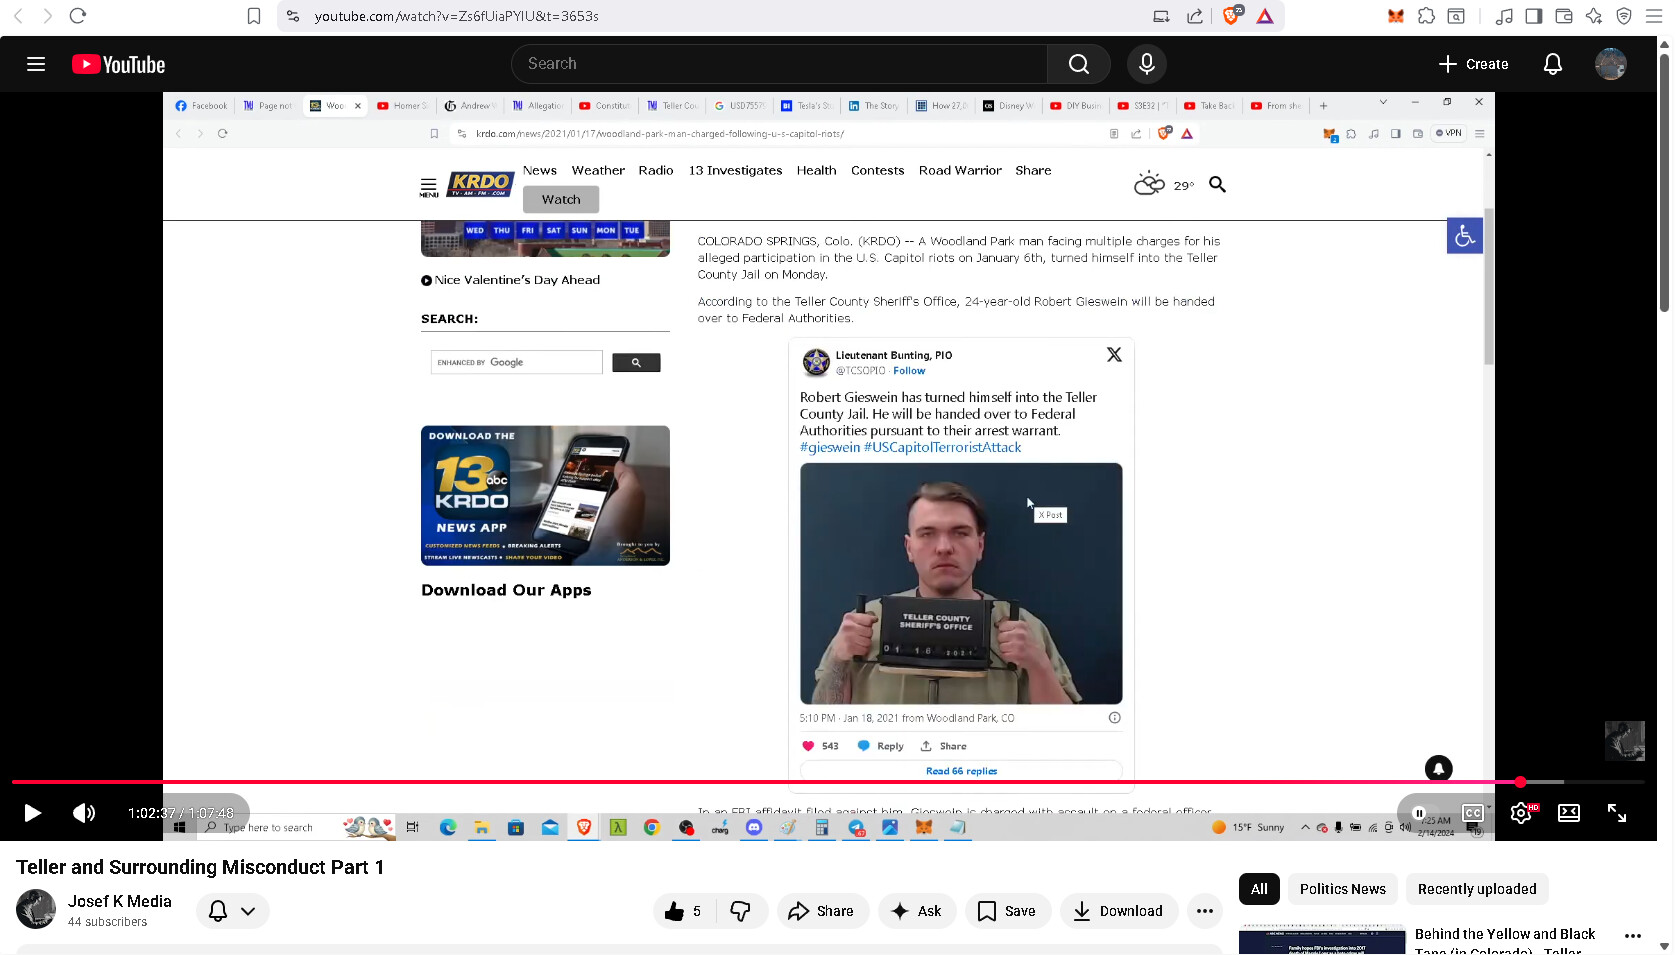
Task: Open the Josef K Media channel link
Action: (120, 901)
